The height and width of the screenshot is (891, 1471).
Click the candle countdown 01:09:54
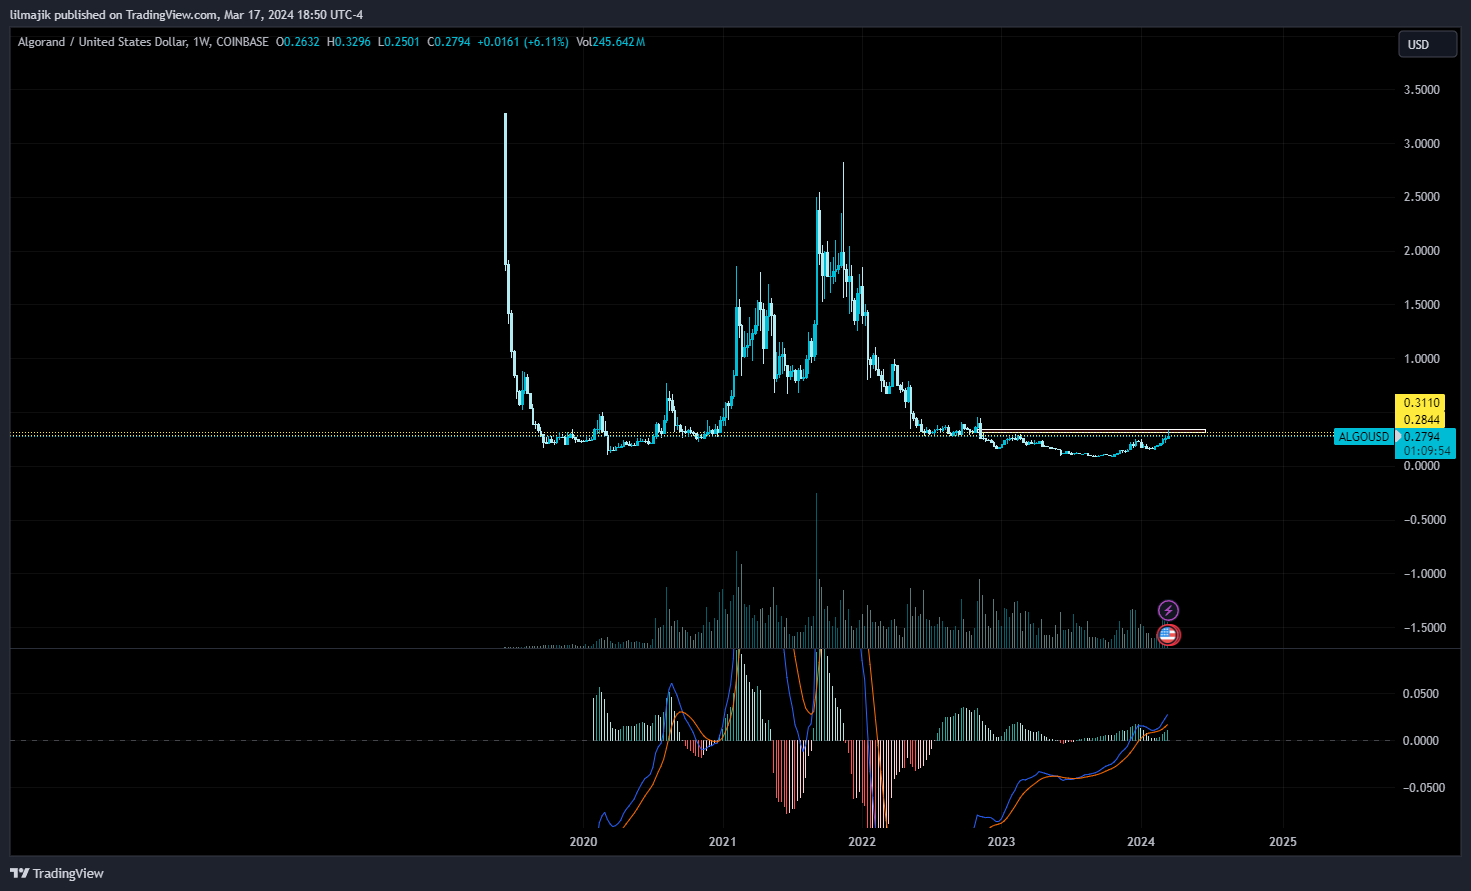(x=1426, y=451)
